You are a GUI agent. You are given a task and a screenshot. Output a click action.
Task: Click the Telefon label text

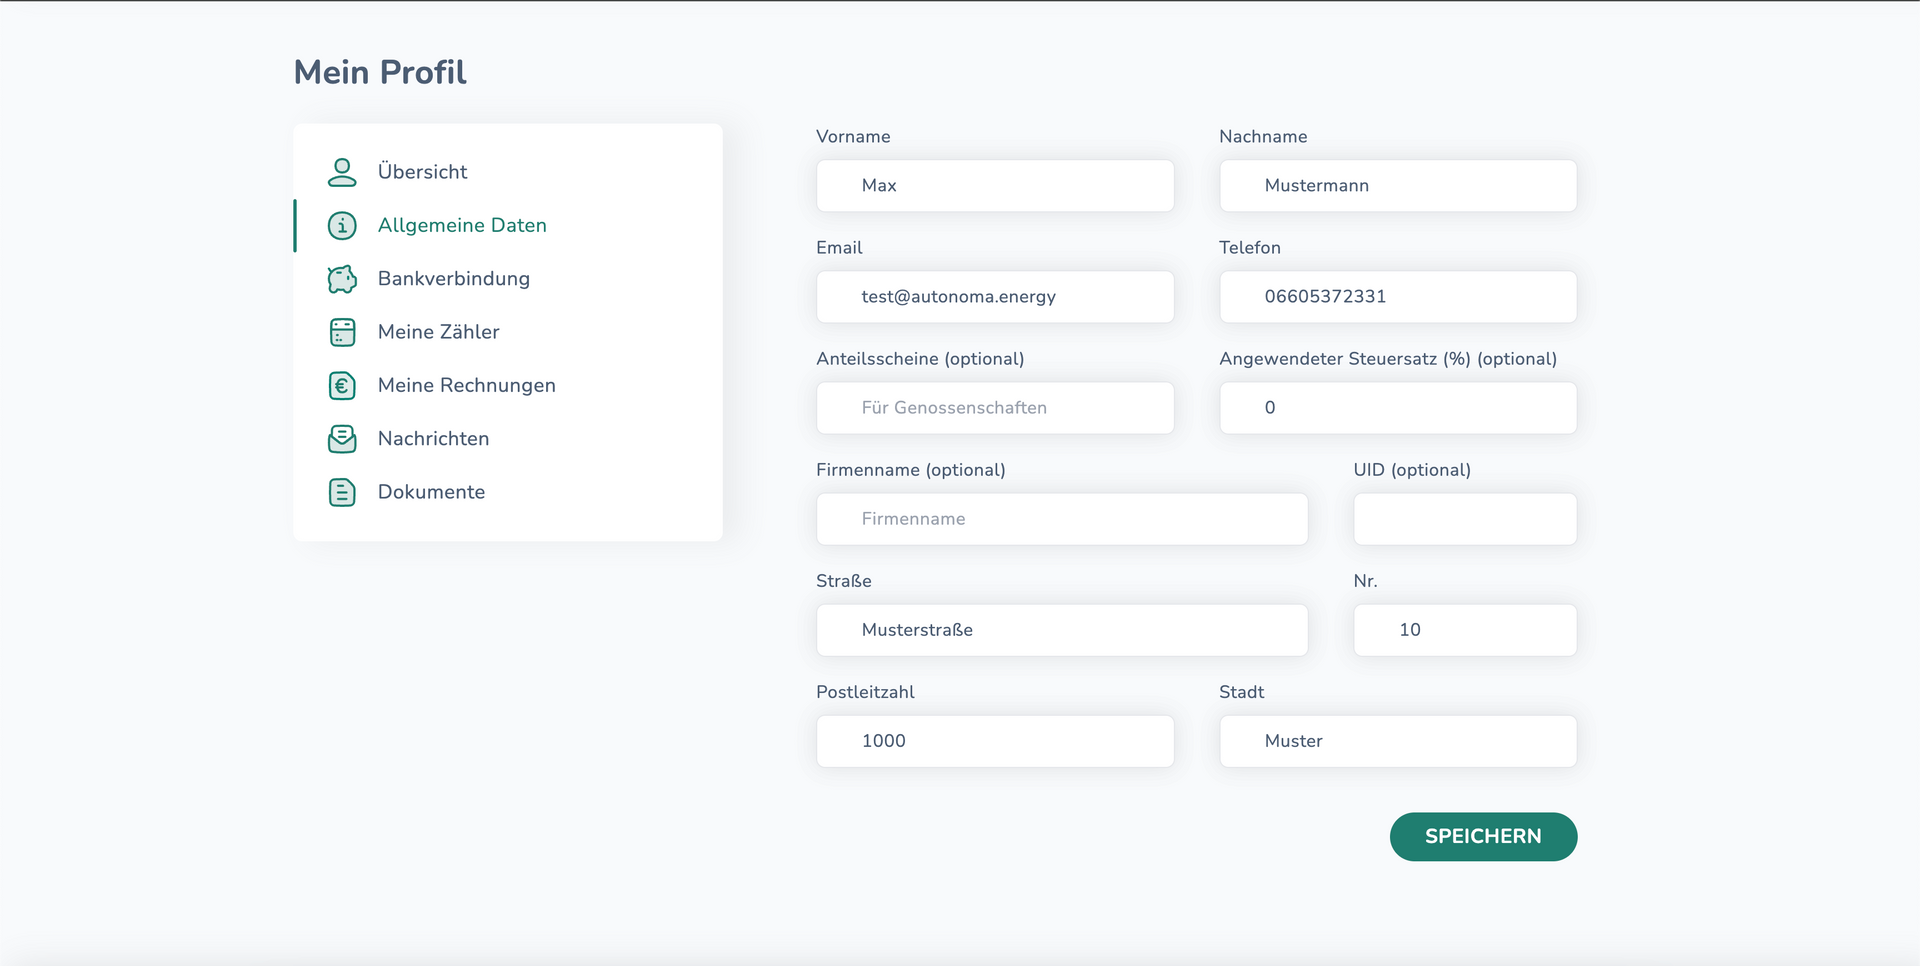(1249, 247)
